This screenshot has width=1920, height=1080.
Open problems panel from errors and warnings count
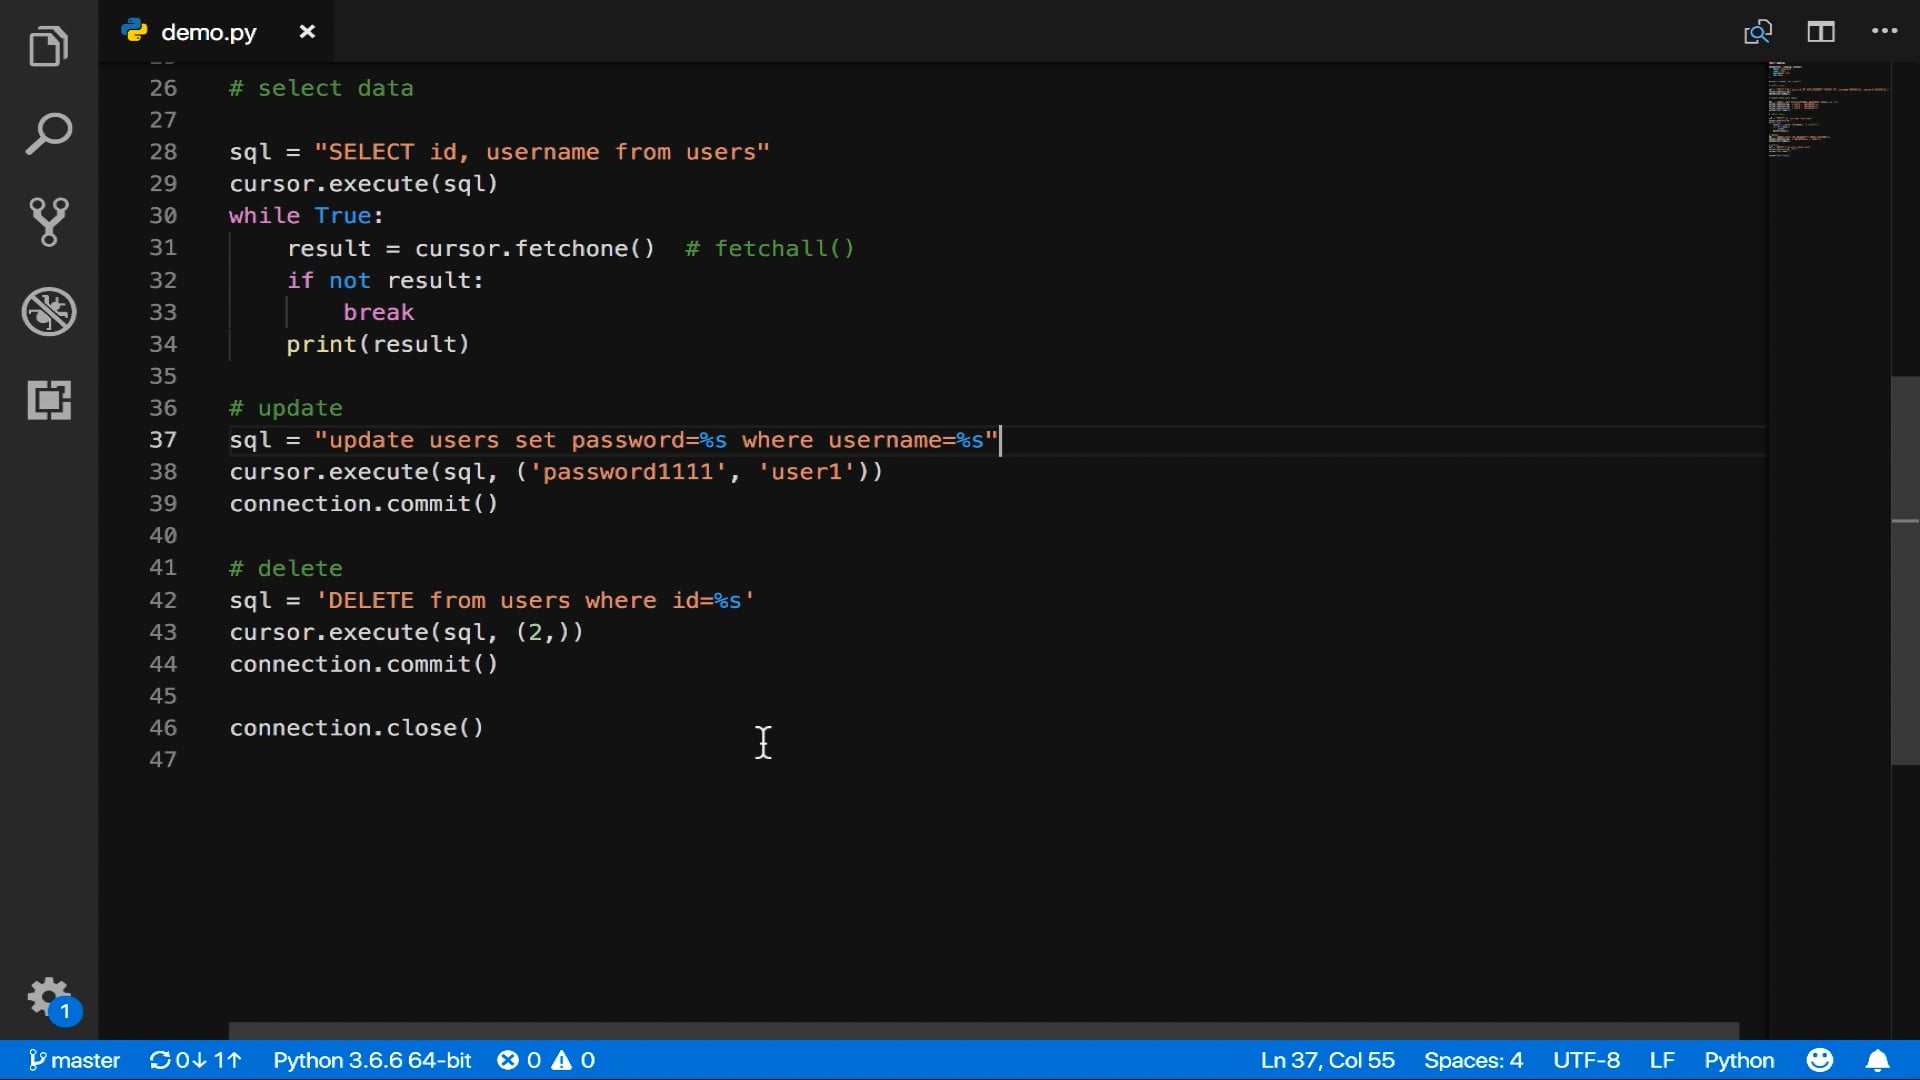pyautogui.click(x=546, y=1060)
